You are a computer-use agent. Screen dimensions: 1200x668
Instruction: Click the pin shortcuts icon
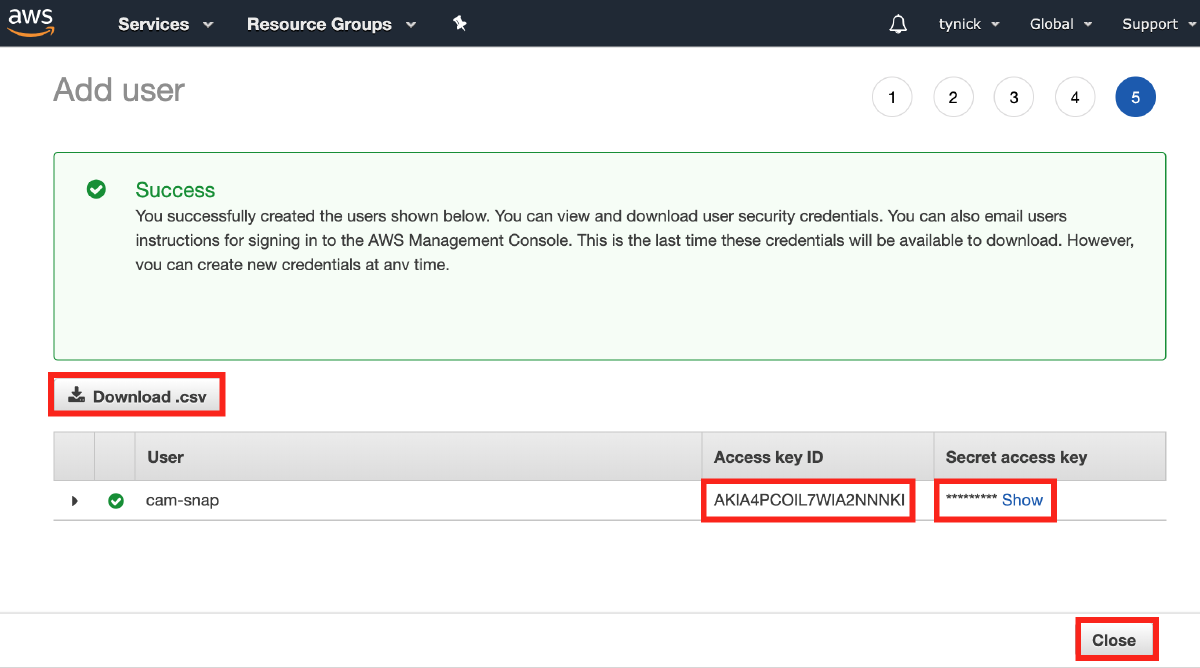coord(460,23)
